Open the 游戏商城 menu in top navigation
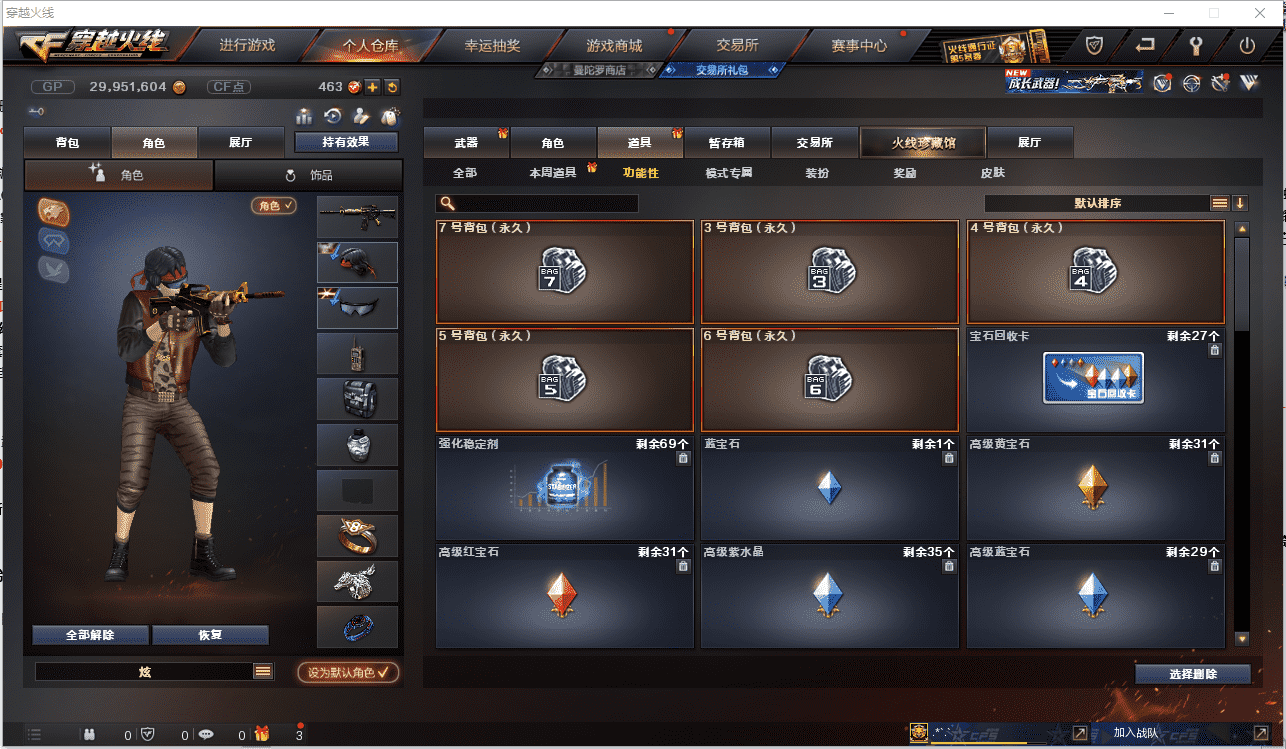This screenshot has height=749, width=1286. click(614, 46)
